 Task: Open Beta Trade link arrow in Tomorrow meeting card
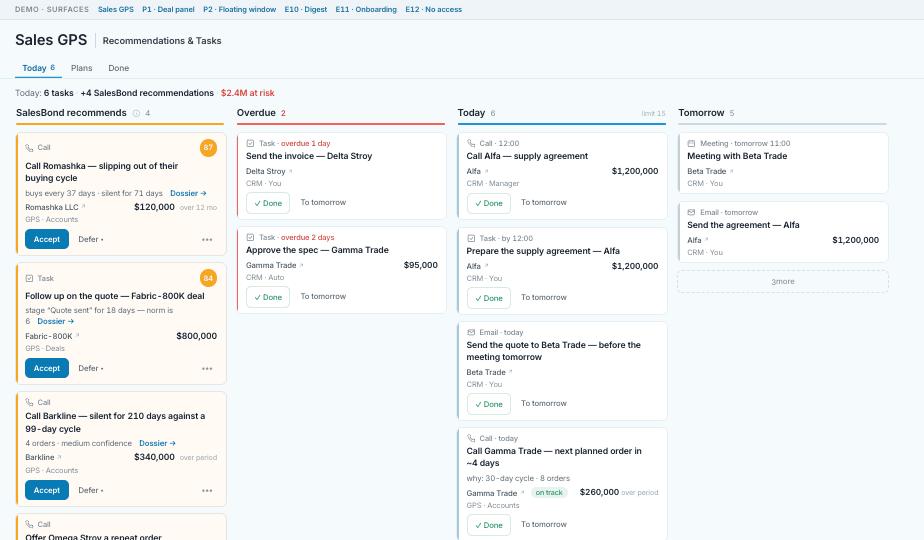pyautogui.click(x=732, y=171)
